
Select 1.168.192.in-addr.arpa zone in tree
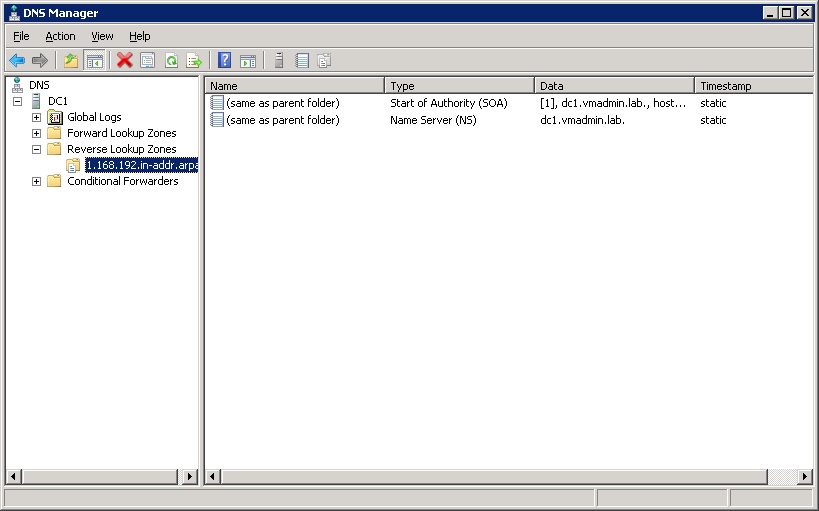[142, 165]
